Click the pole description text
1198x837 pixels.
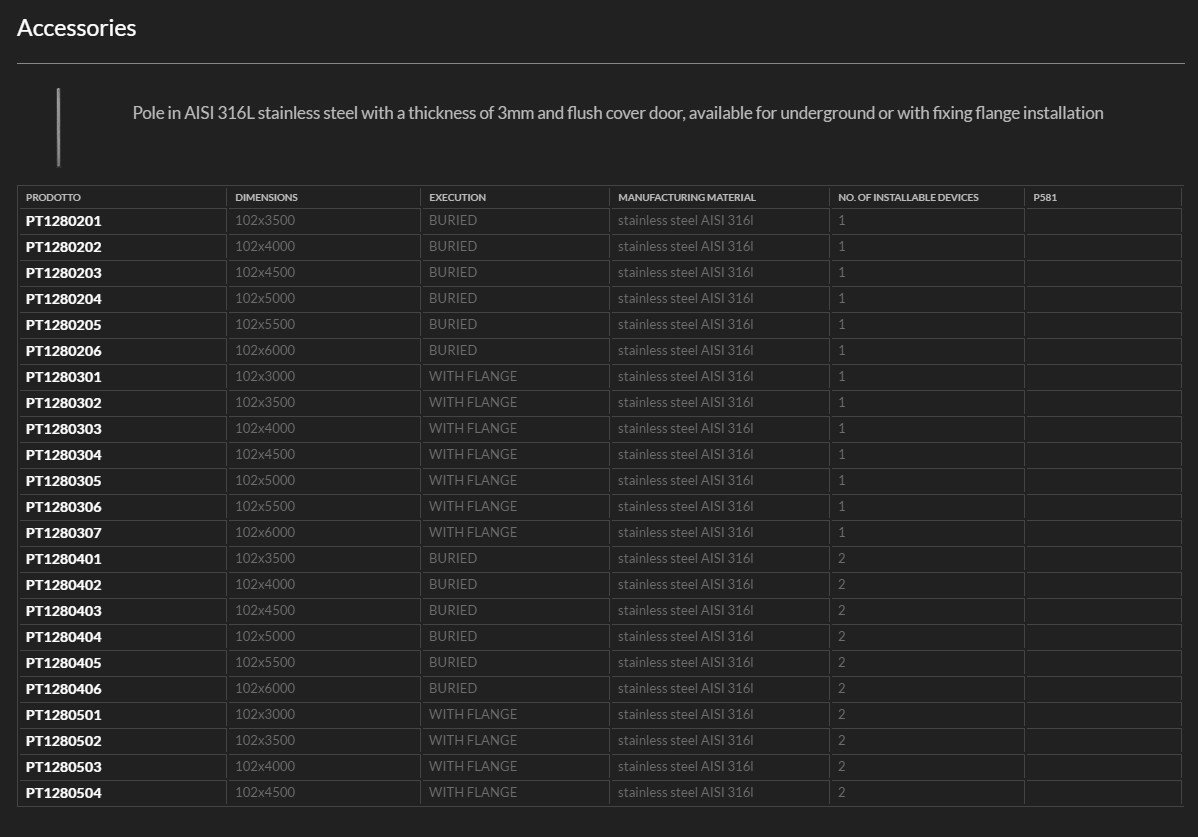point(617,113)
